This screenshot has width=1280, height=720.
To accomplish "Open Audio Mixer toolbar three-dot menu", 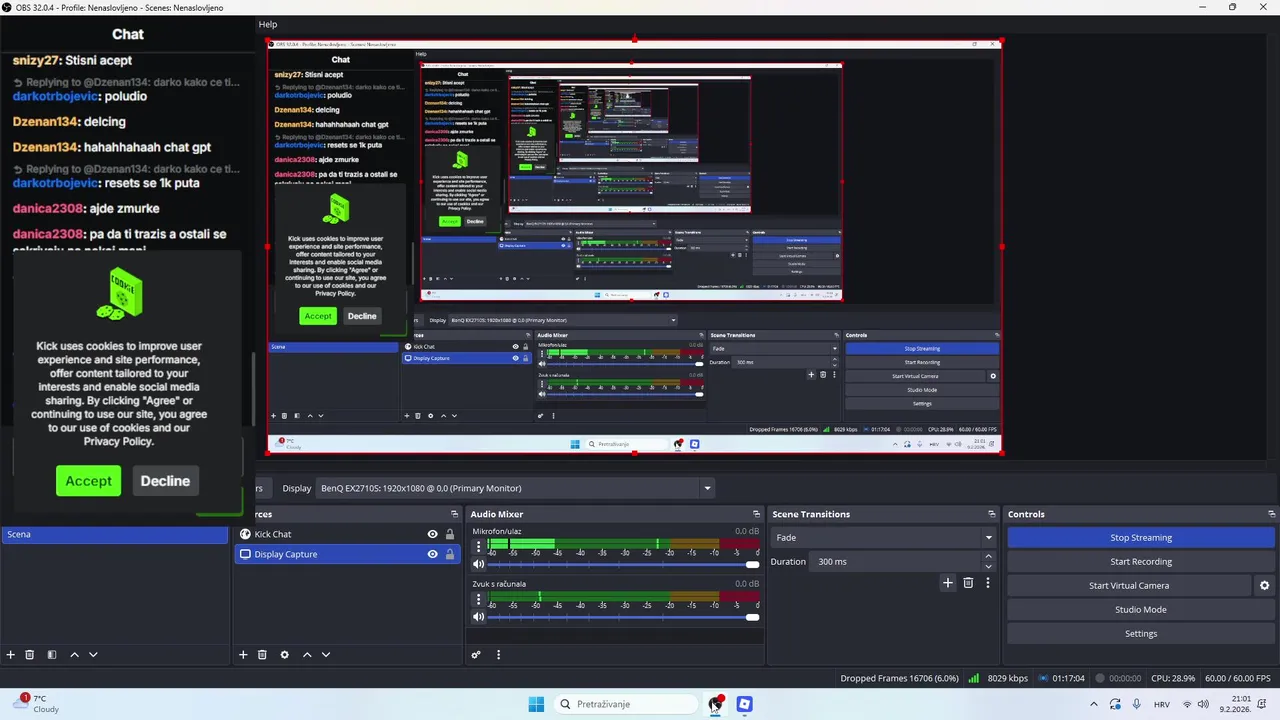I will pos(498,655).
